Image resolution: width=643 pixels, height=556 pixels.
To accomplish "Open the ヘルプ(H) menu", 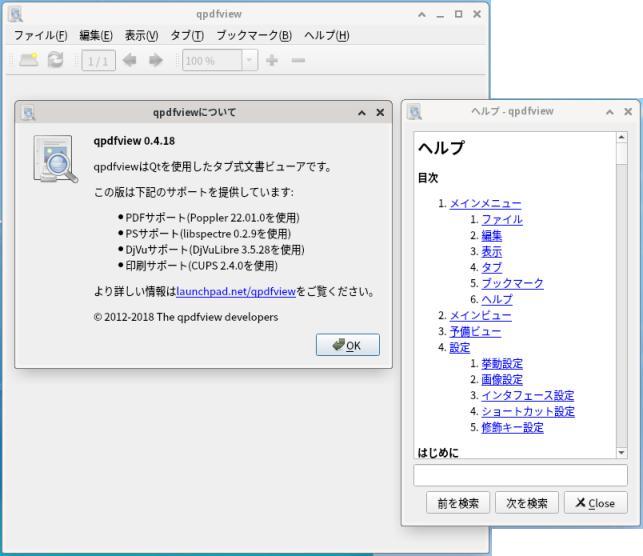I will point(327,36).
